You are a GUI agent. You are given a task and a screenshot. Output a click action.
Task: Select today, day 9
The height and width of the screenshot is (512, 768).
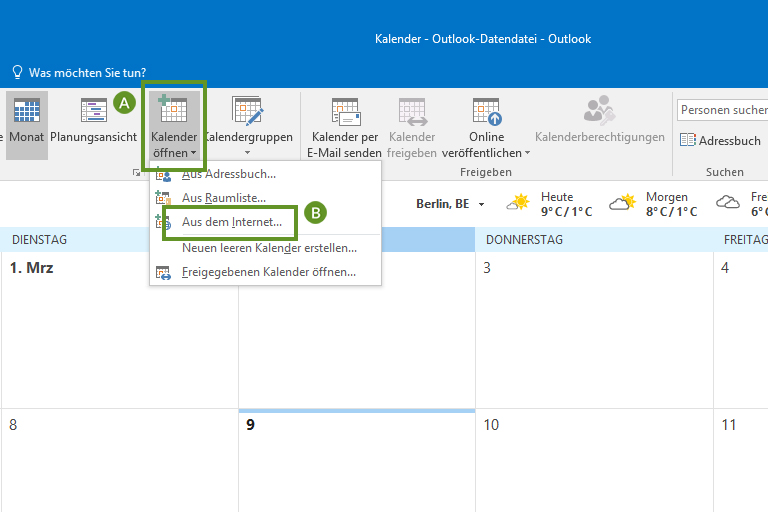[357, 461]
